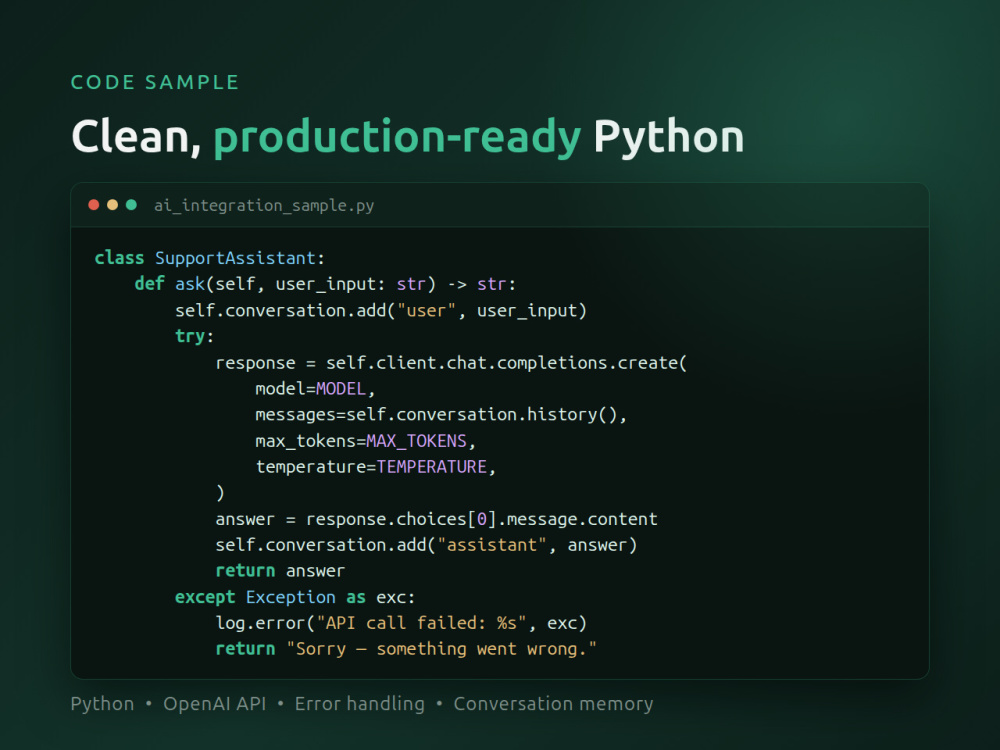Viewport: 1000px width, 750px height.
Task: Click the green dot in code window header
Action: pos(131,205)
